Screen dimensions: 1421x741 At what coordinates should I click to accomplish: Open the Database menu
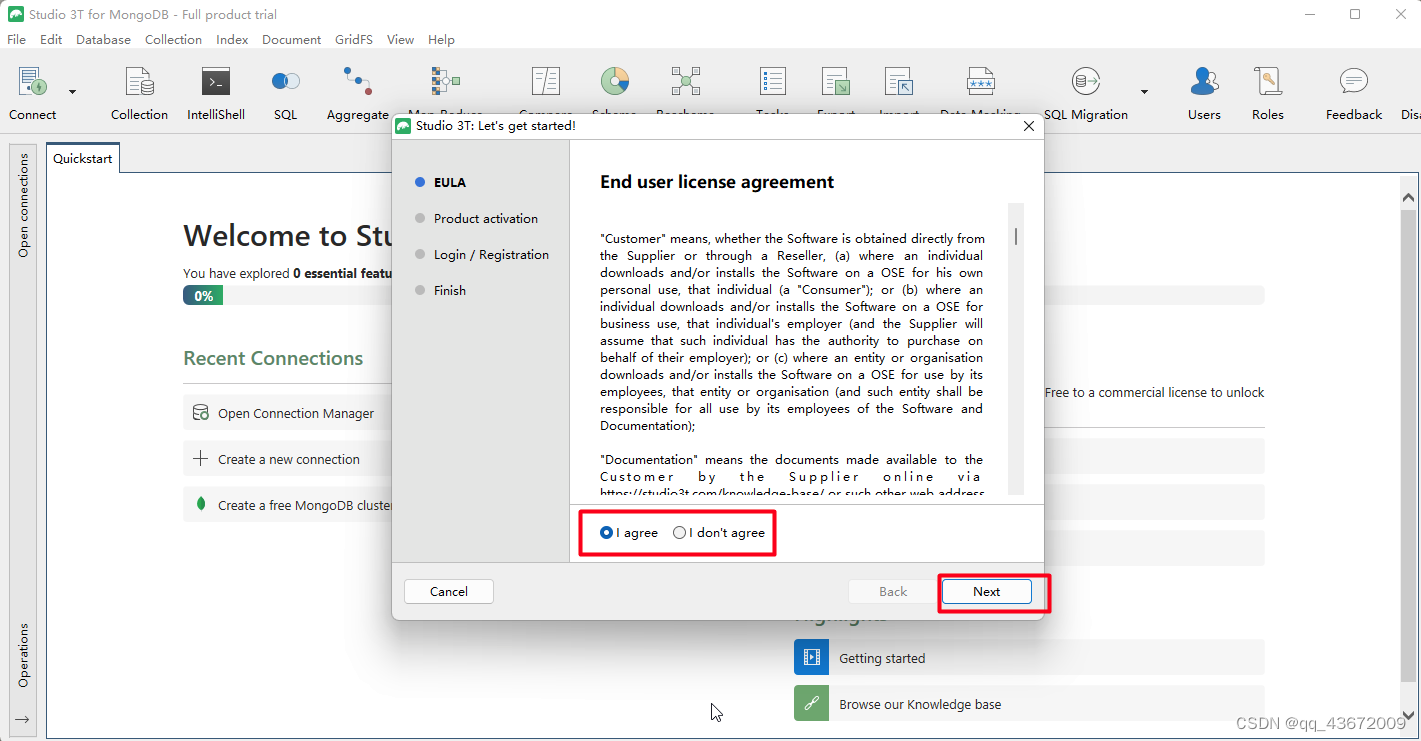pyautogui.click(x=104, y=40)
